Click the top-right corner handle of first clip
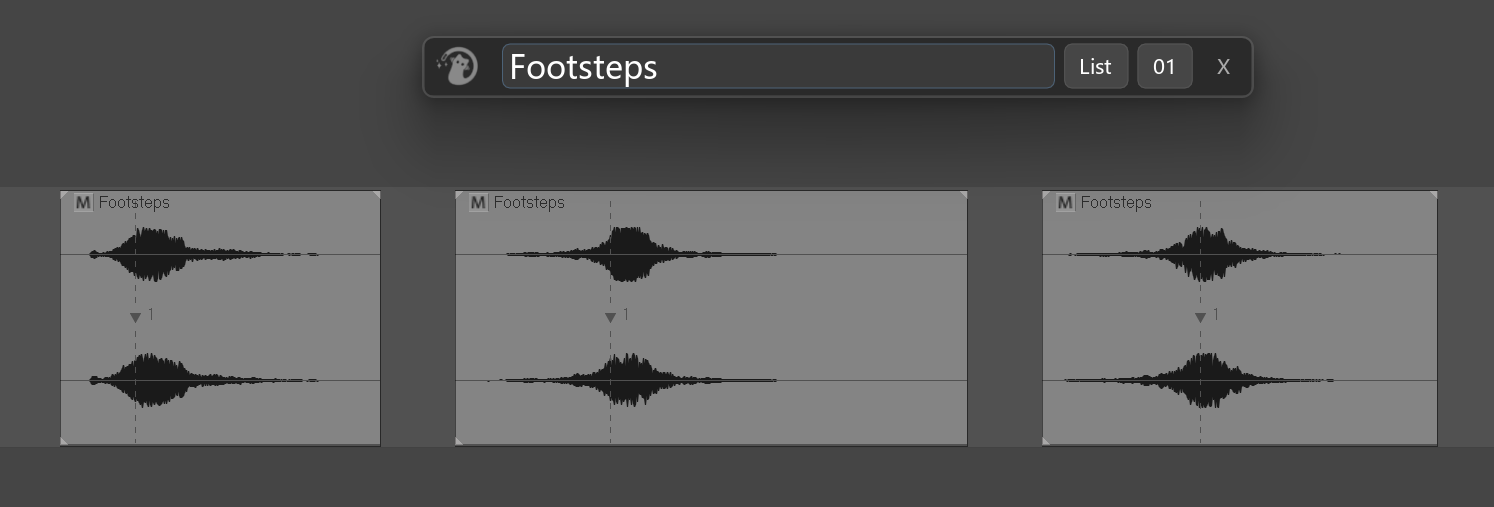 [376, 195]
